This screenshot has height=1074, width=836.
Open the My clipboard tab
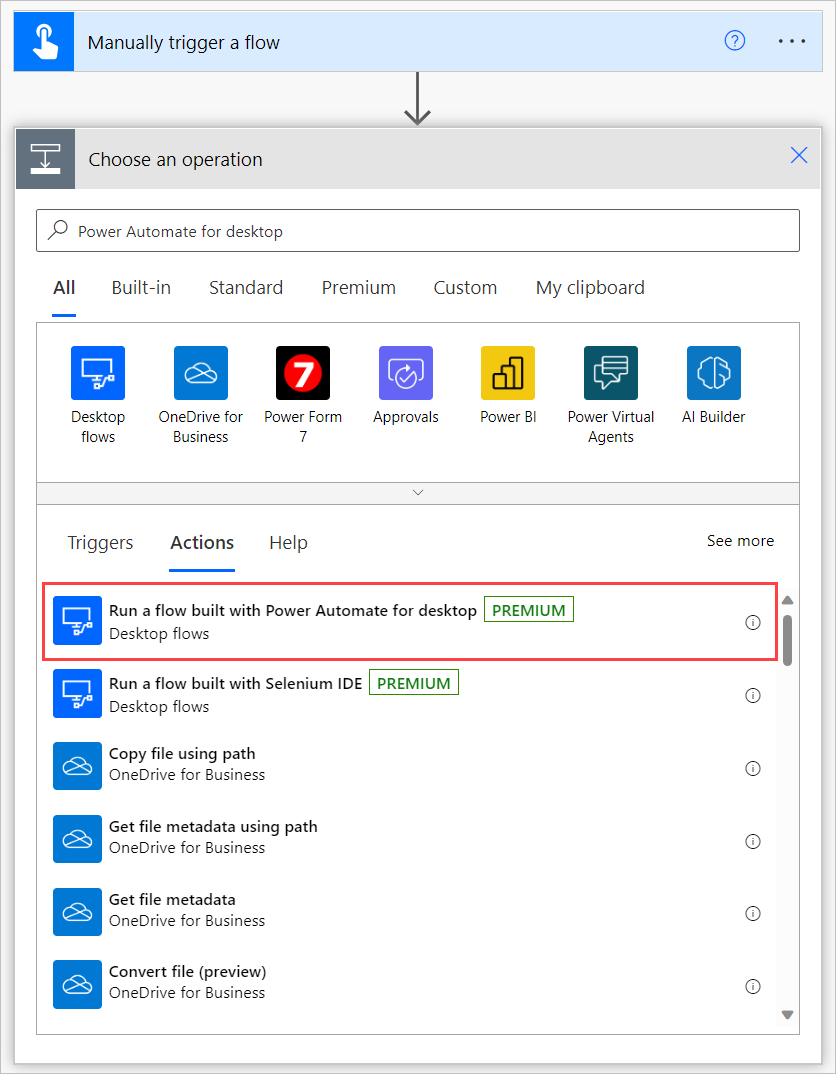tap(590, 288)
